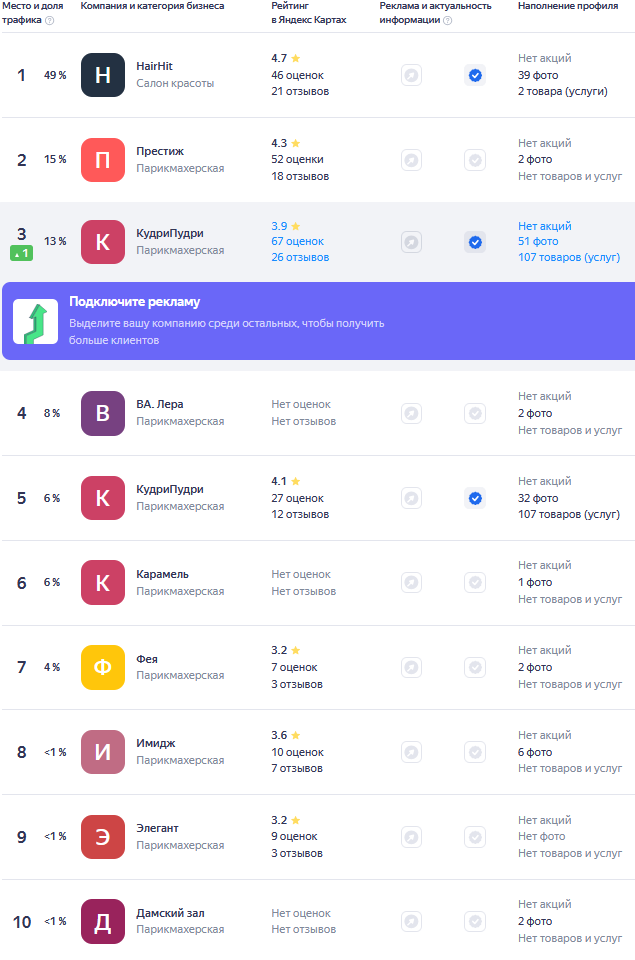The image size is (635, 960).
Task: Click the 39 фото text
Action: point(538,75)
